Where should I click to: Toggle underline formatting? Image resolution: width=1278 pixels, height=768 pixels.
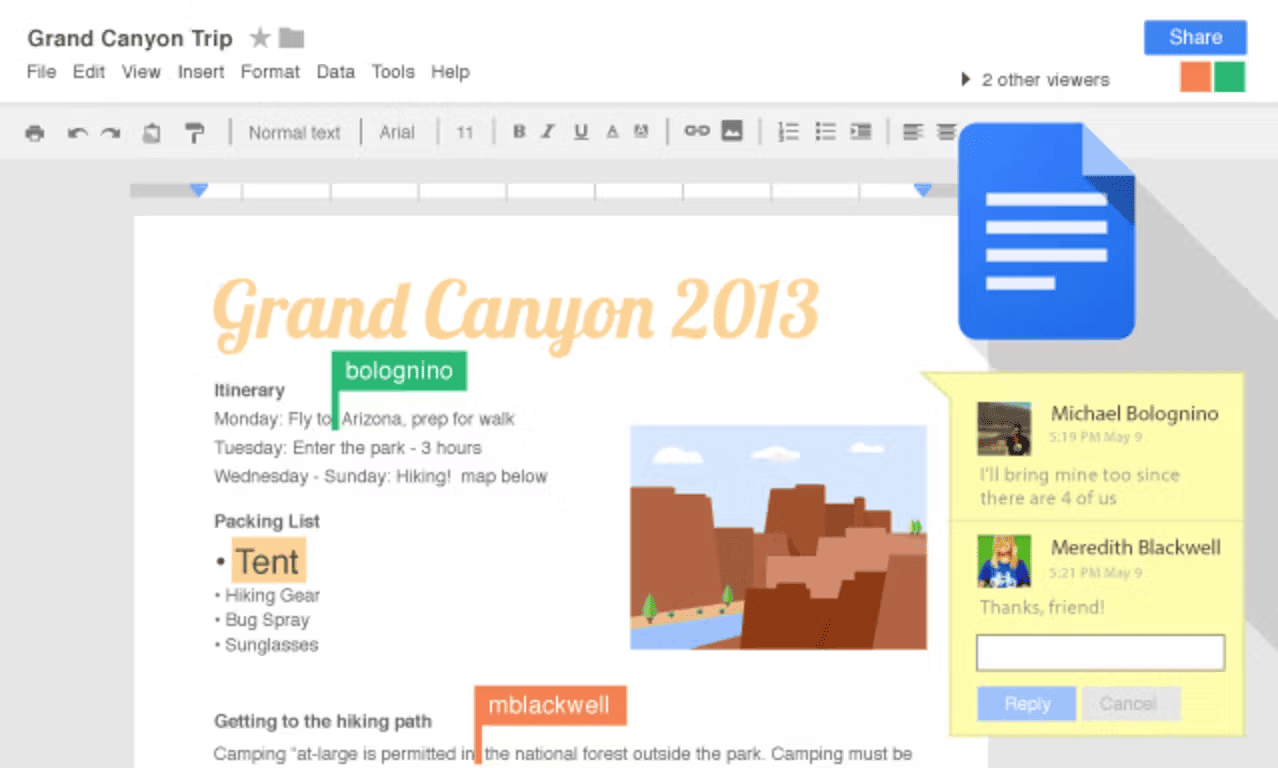(x=580, y=131)
